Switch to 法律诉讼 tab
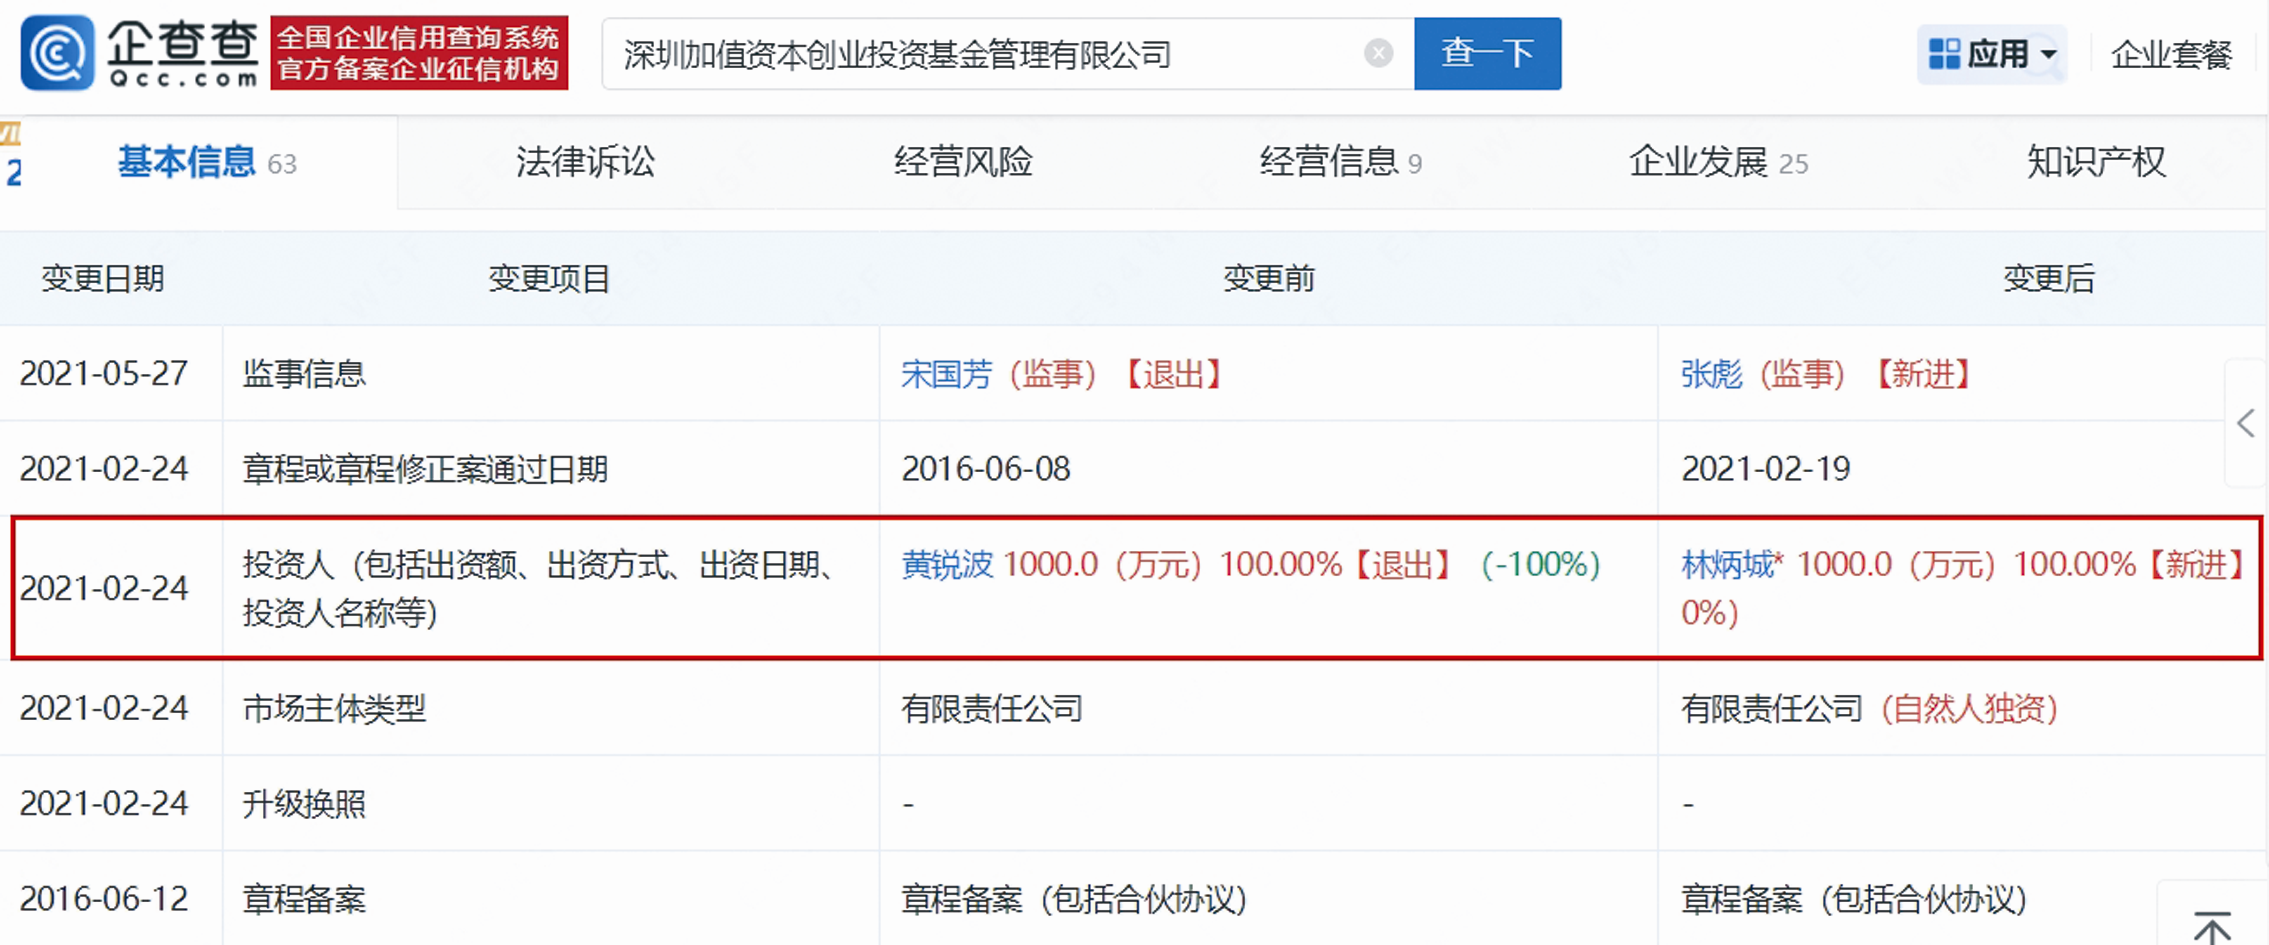The width and height of the screenshot is (2269, 945). coord(585,162)
